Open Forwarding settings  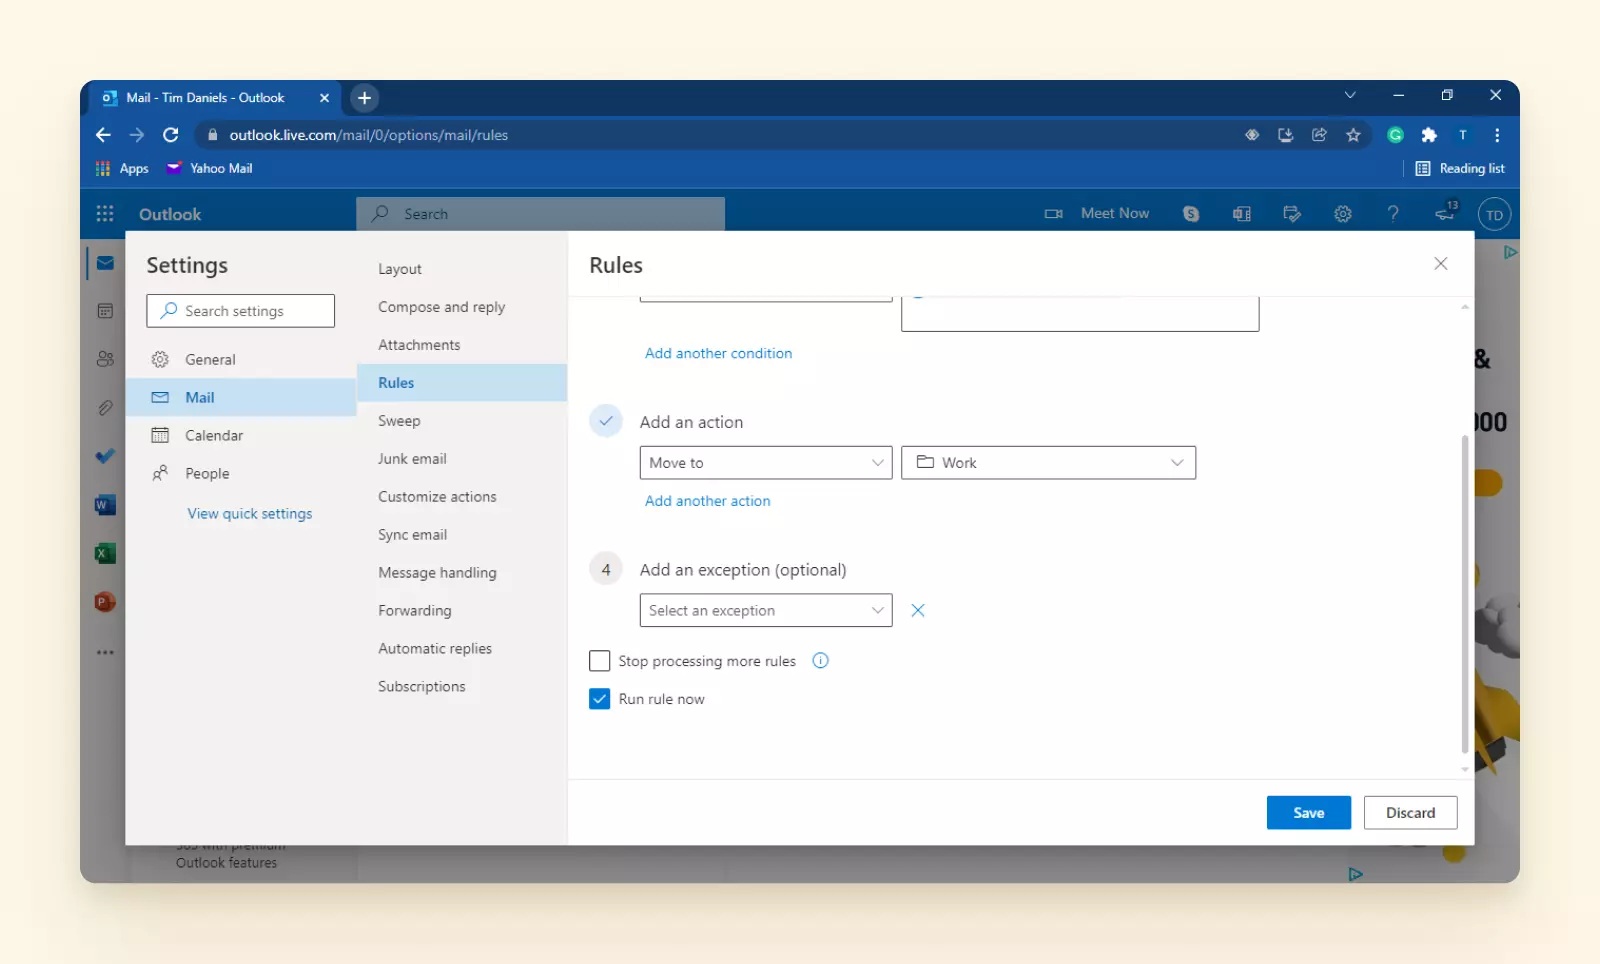(462, 611)
